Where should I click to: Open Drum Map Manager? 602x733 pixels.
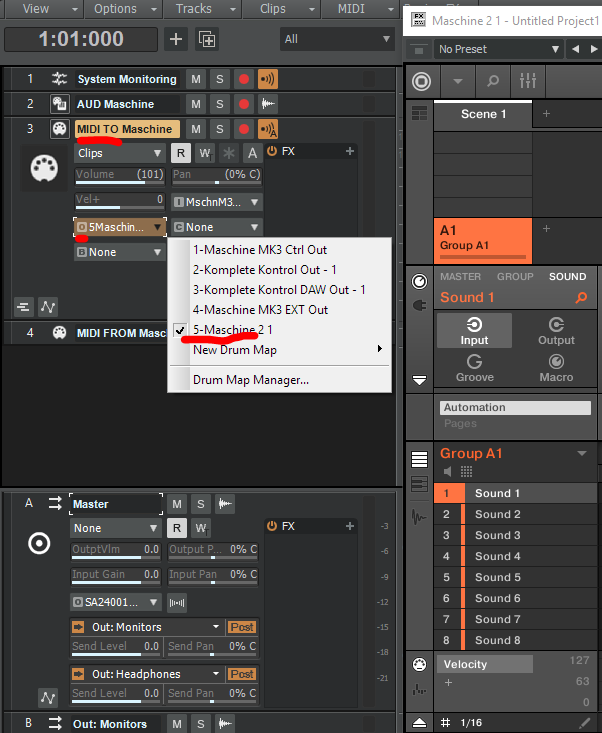click(x=280, y=380)
